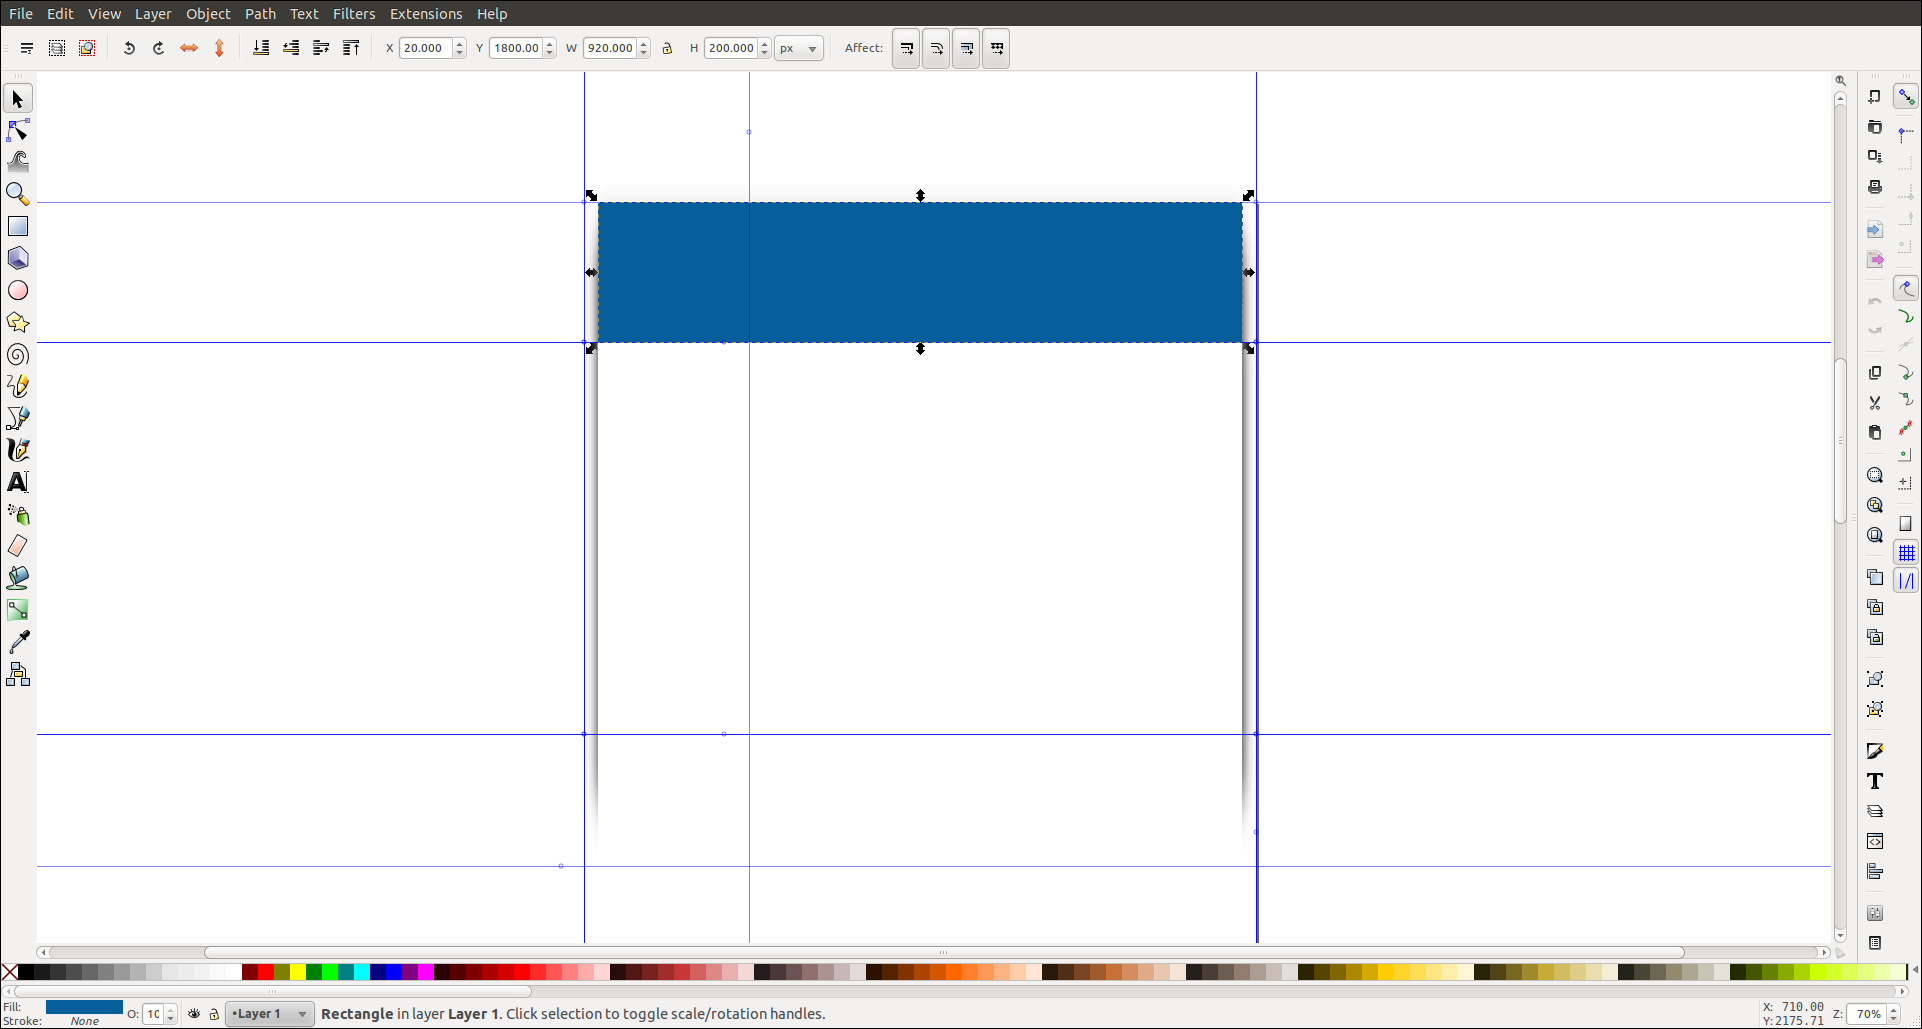Open the Align and Distribute dialog
The width and height of the screenshot is (1922, 1029).
click(1875, 872)
